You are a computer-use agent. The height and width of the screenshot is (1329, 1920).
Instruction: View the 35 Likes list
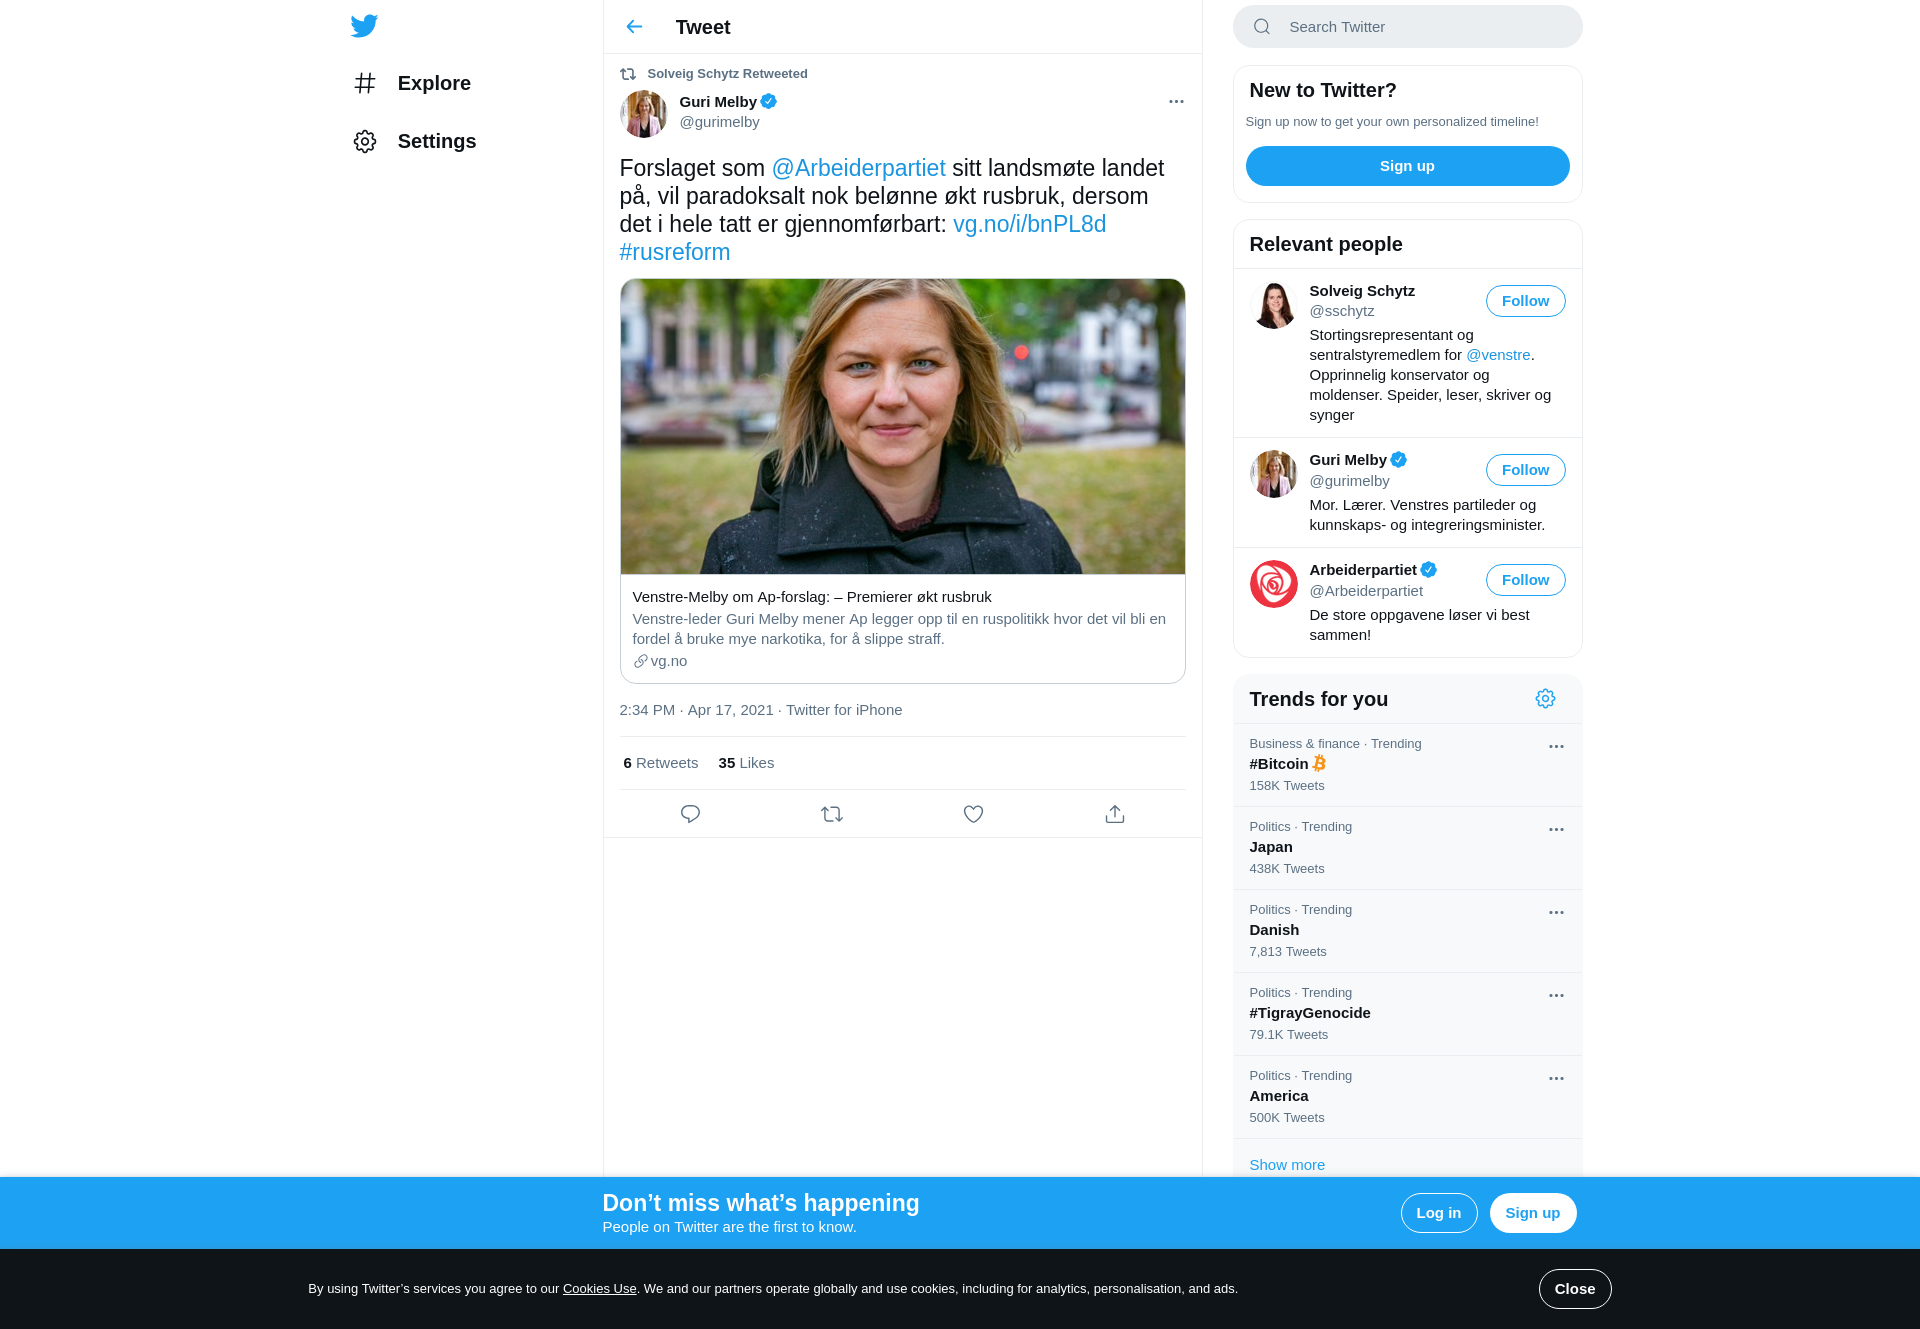pyautogui.click(x=746, y=763)
